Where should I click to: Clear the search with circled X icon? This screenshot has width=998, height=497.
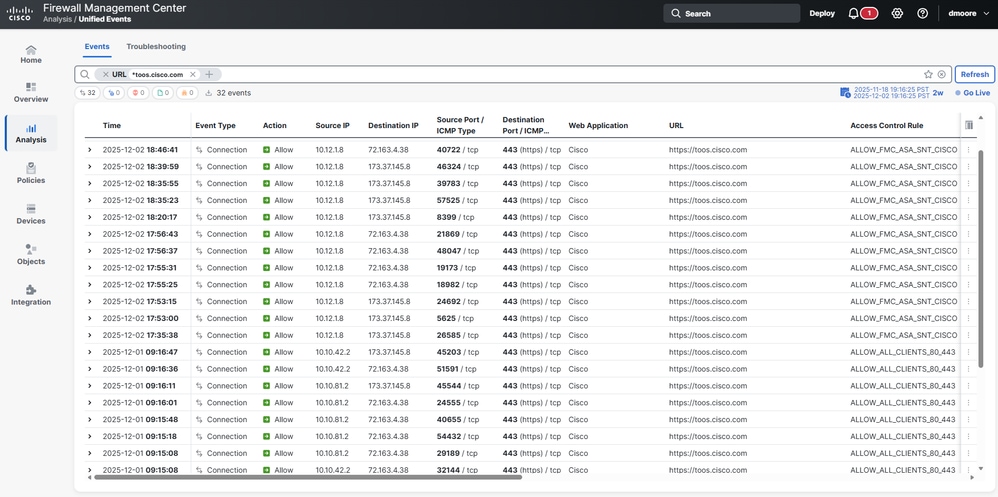(941, 74)
